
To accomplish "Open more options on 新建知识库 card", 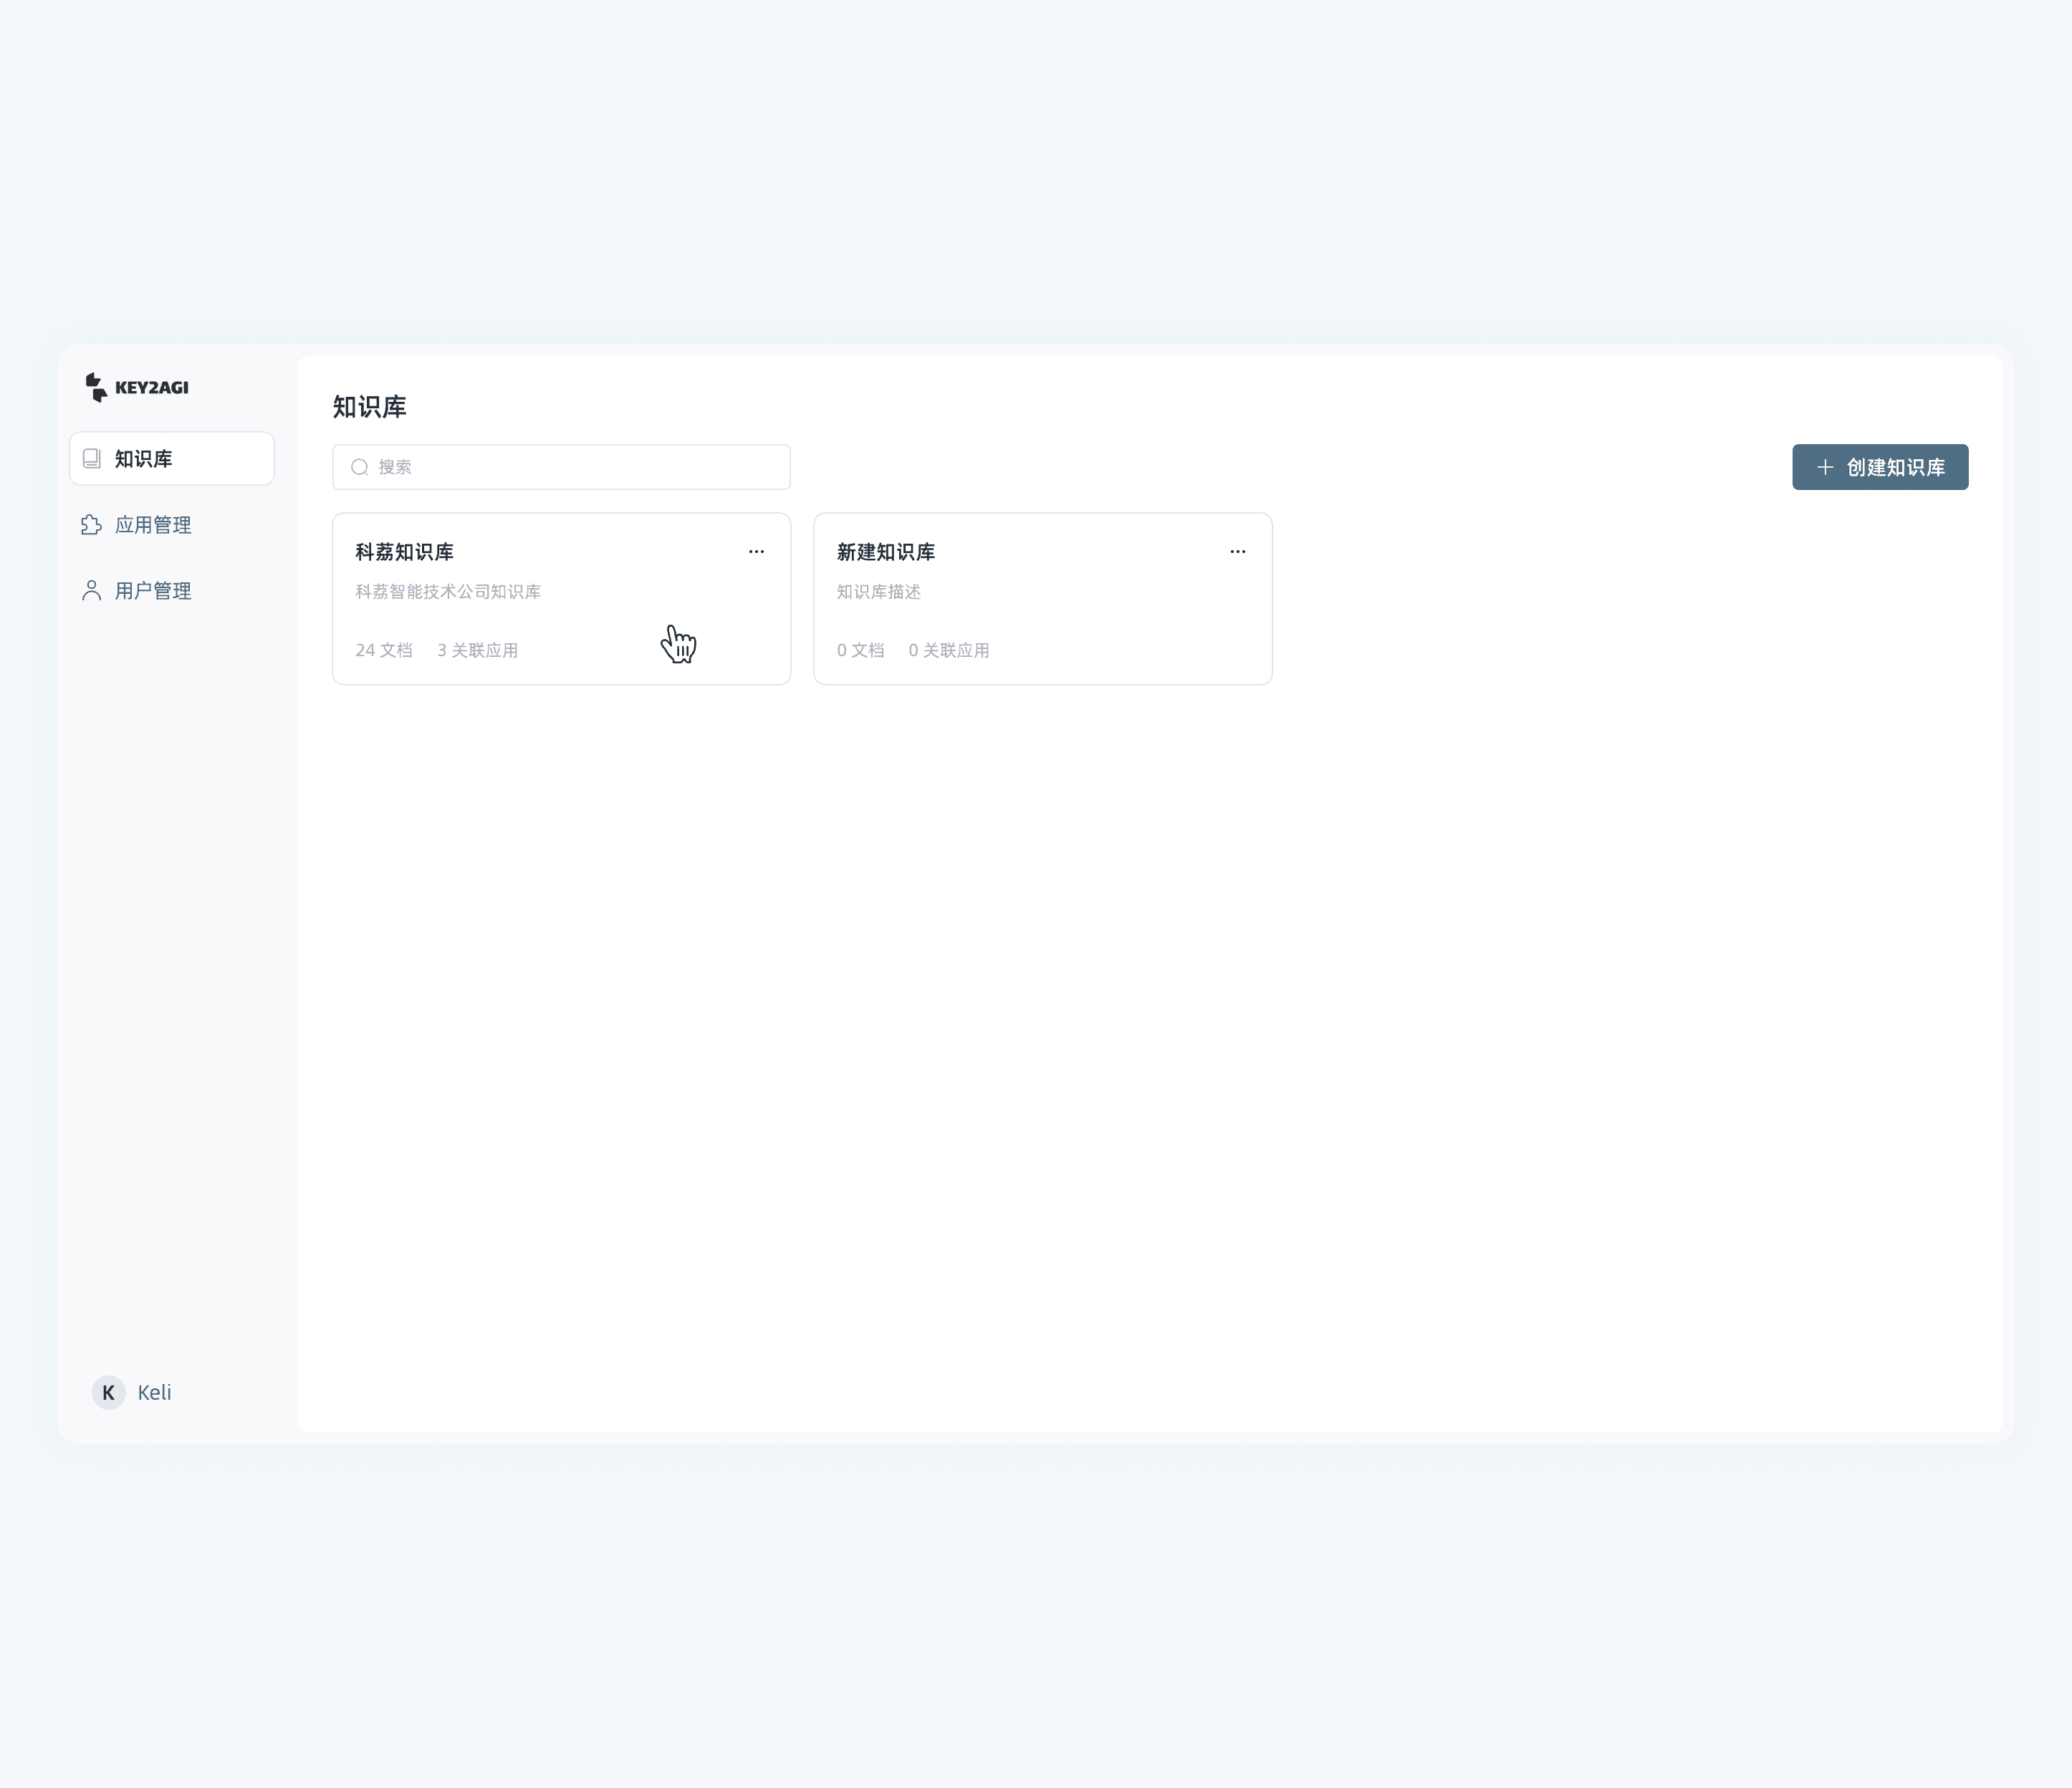I will (1237, 552).
